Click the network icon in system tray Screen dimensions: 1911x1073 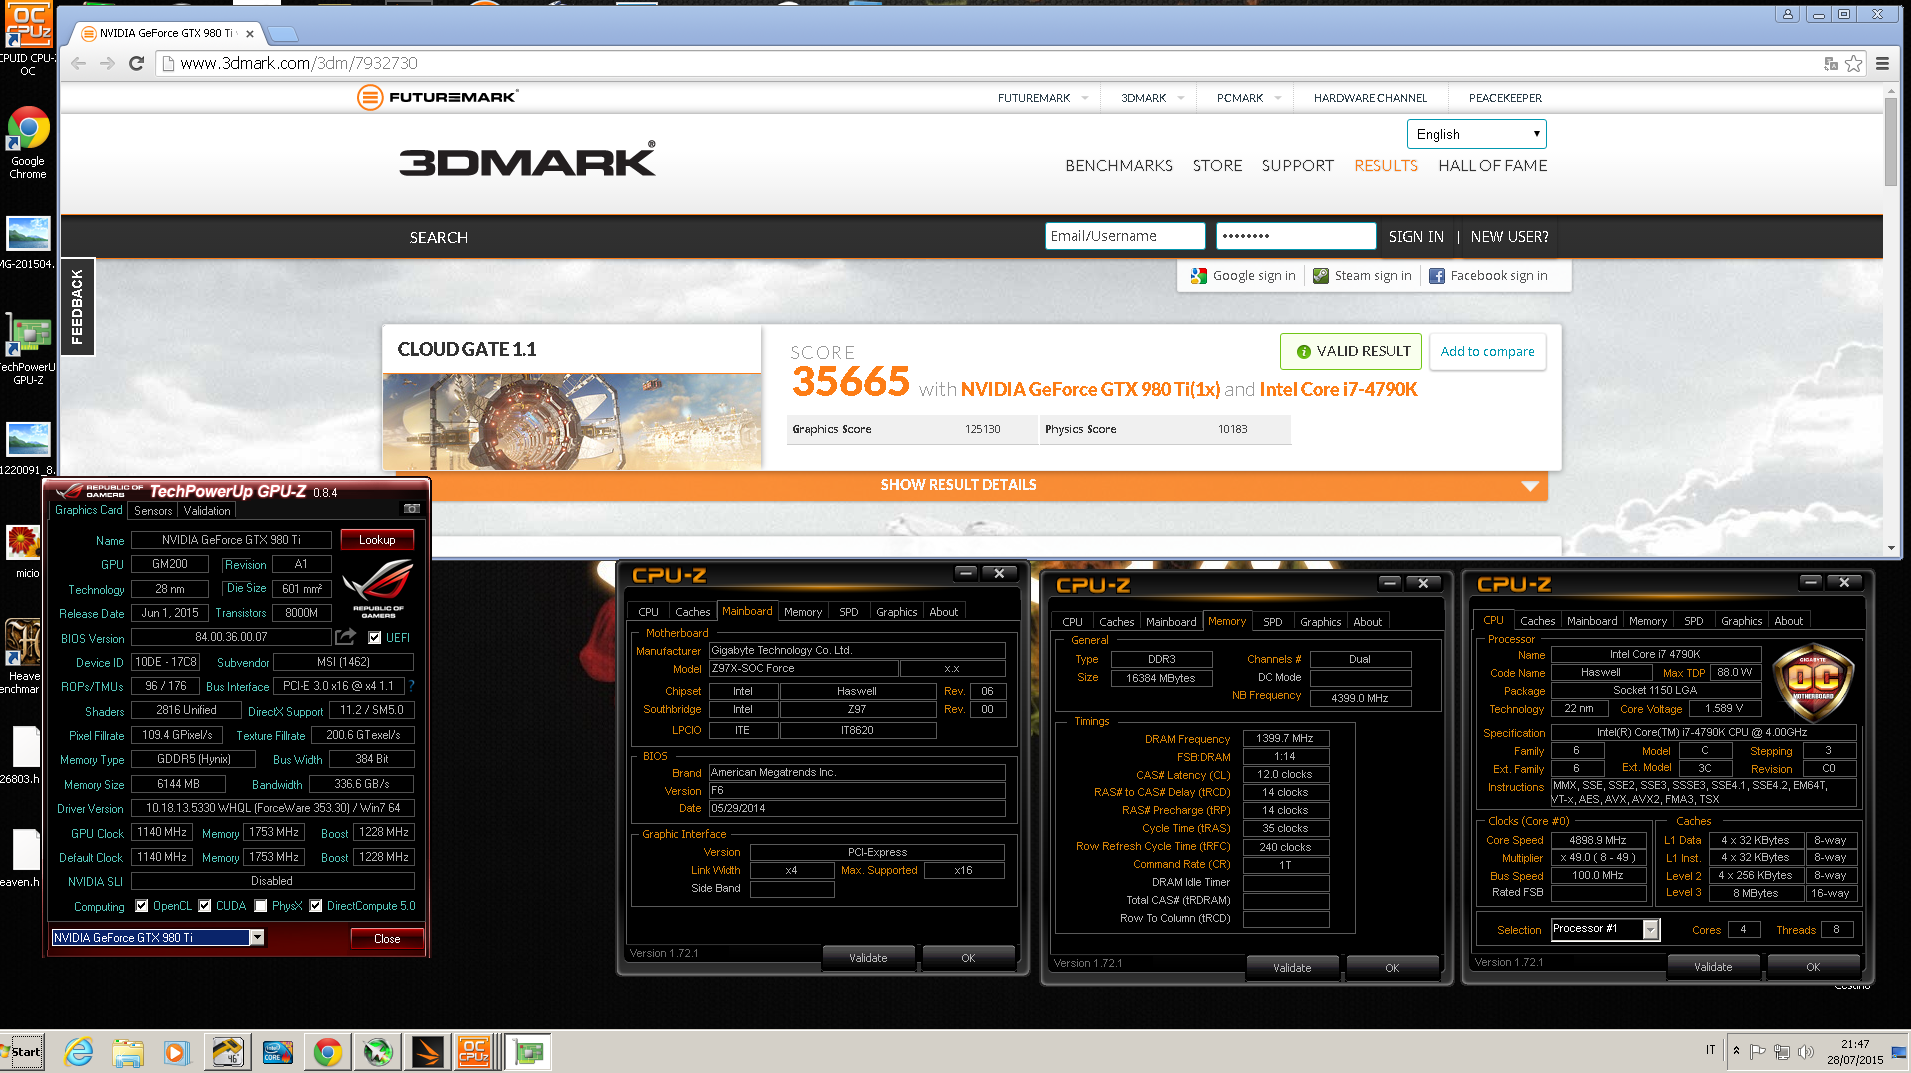[1781, 1051]
